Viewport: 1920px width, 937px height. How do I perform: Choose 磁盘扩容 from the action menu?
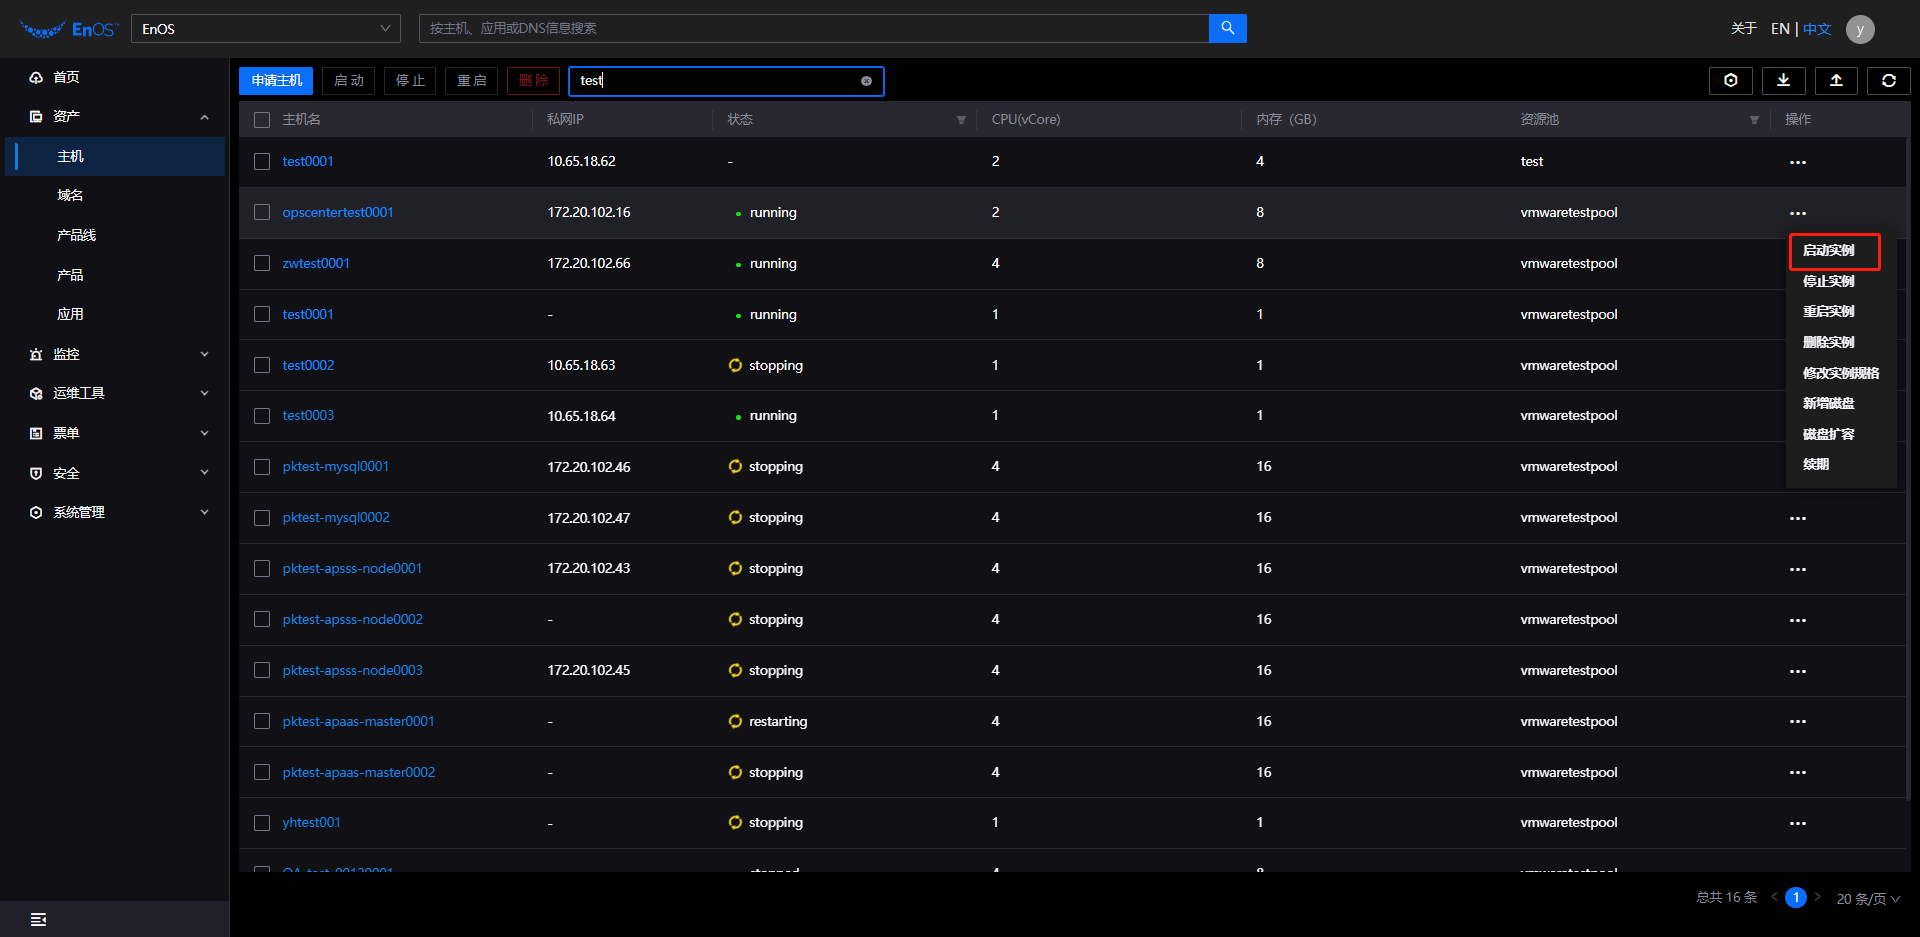click(x=1828, y=434)
